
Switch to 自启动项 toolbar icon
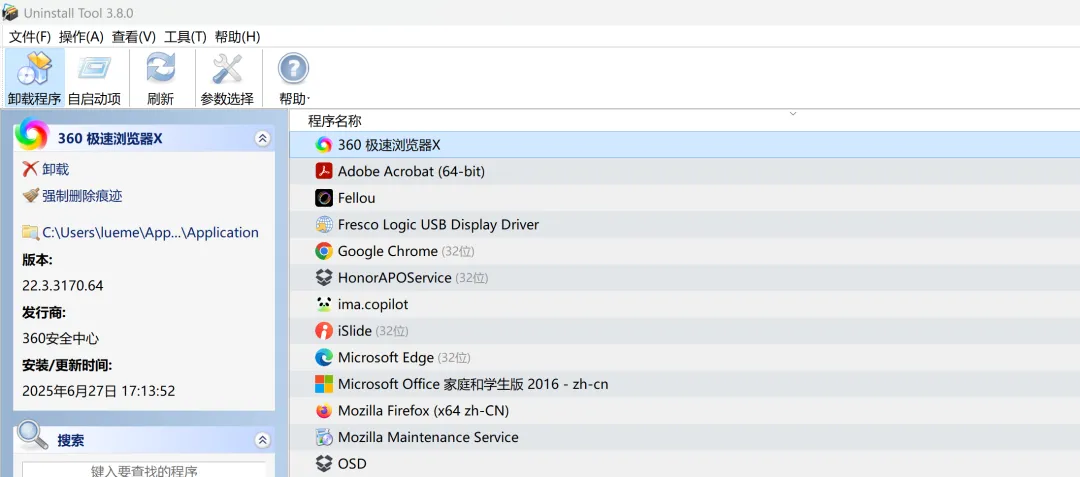point(94,68)
